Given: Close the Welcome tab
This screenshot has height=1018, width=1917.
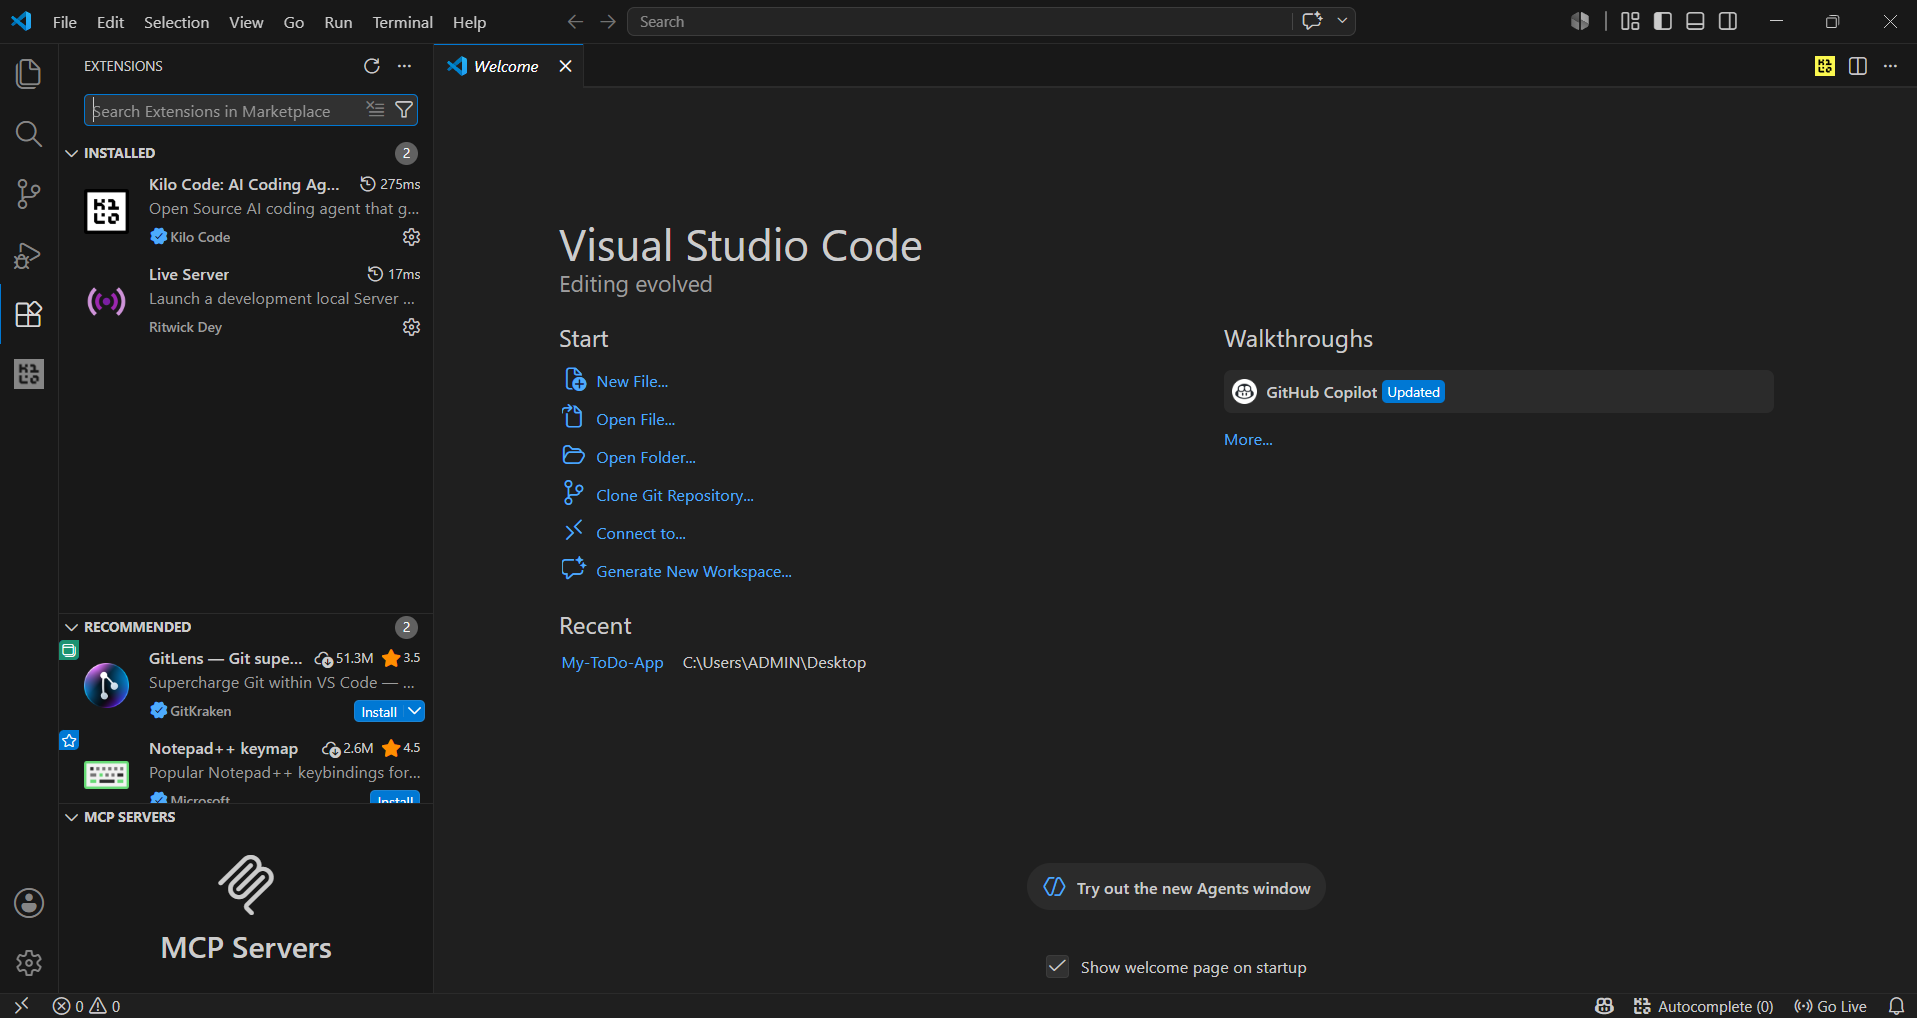Looking at the screenshot, I should click(566, 66).
